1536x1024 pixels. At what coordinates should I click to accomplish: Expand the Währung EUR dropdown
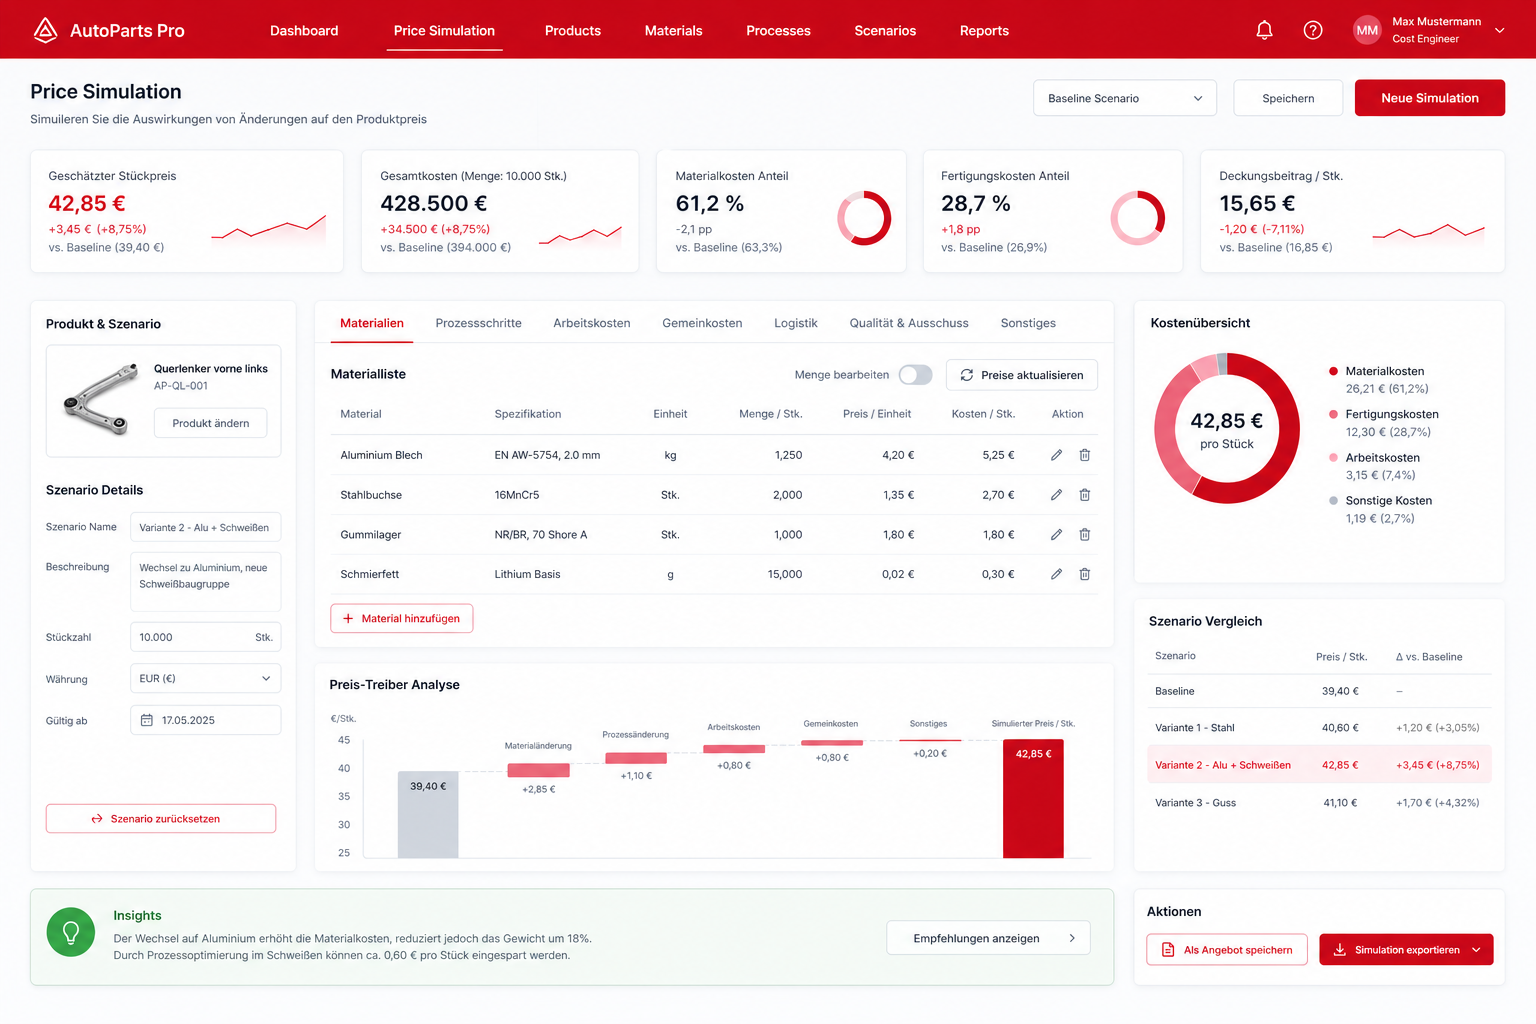(x=205, y=678)
